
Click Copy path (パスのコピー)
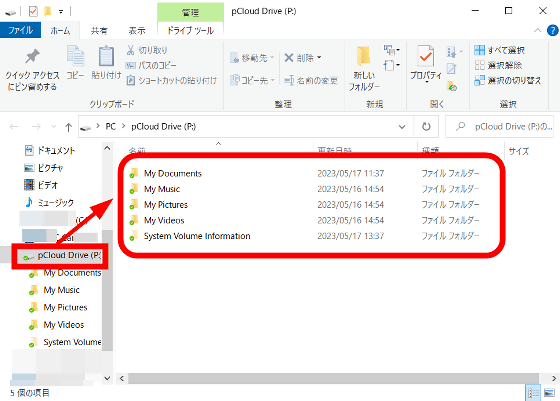[151, 65]
